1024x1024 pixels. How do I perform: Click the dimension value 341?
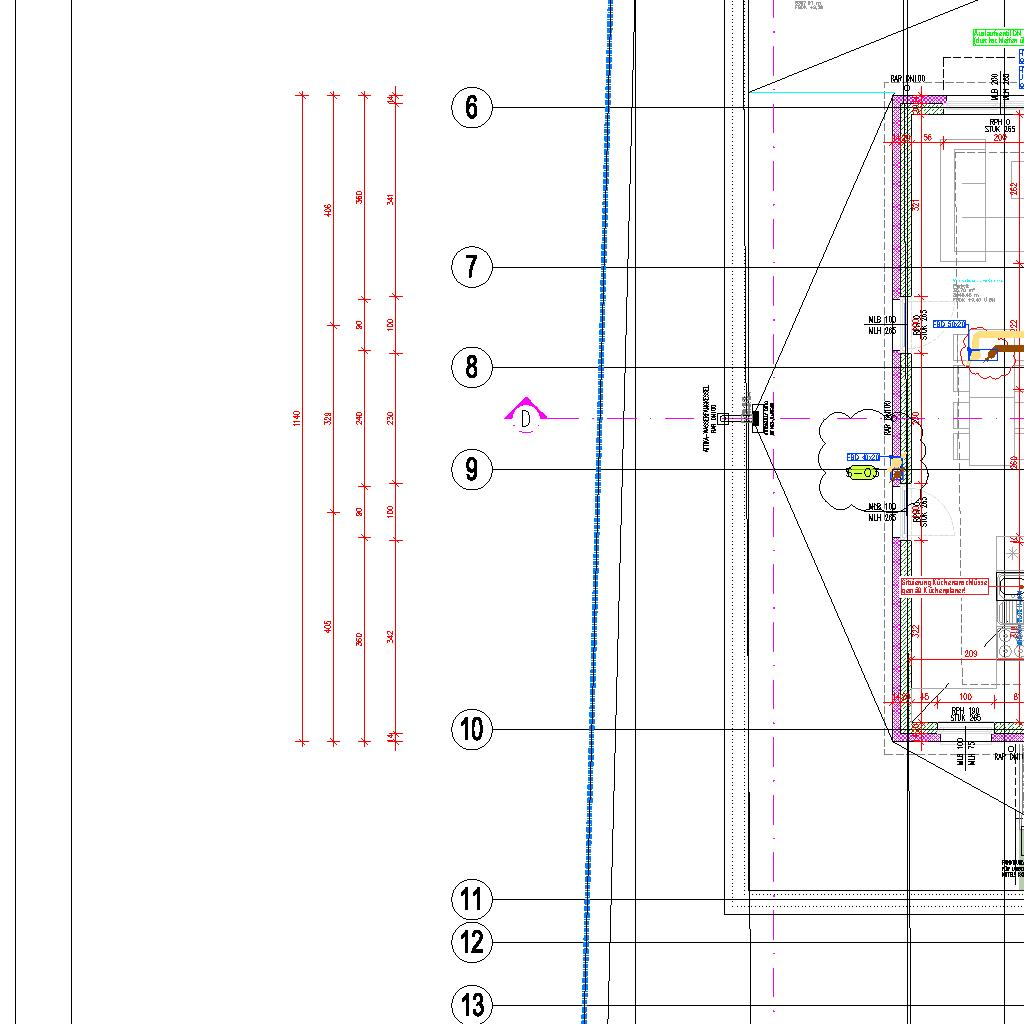(391, 199)
